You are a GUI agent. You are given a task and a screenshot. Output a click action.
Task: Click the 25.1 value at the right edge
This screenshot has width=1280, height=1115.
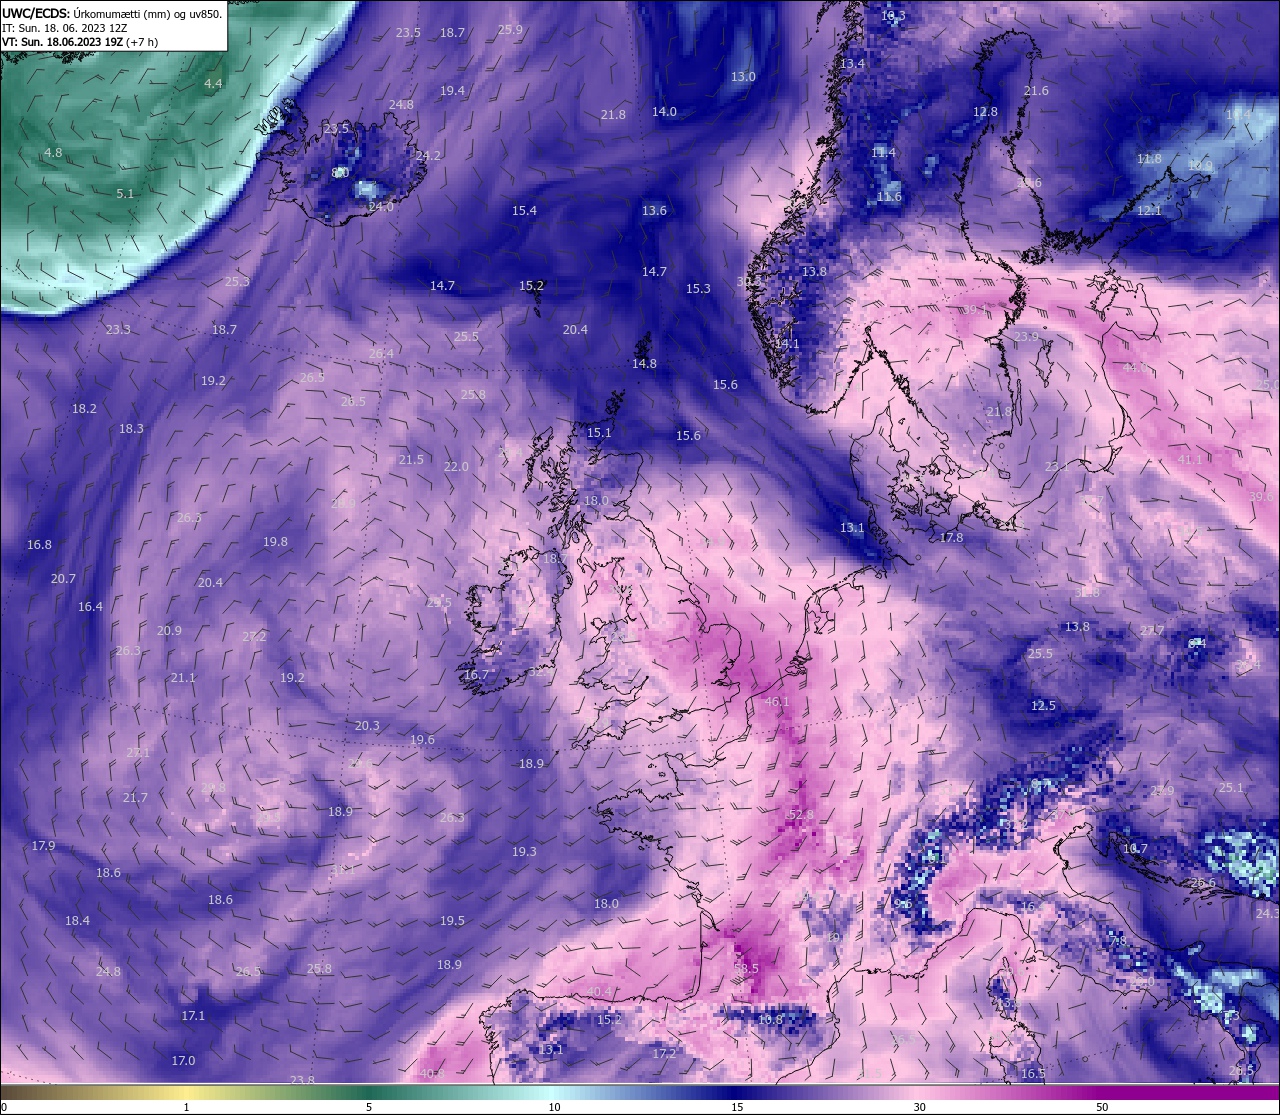[x=1231, y=788]
